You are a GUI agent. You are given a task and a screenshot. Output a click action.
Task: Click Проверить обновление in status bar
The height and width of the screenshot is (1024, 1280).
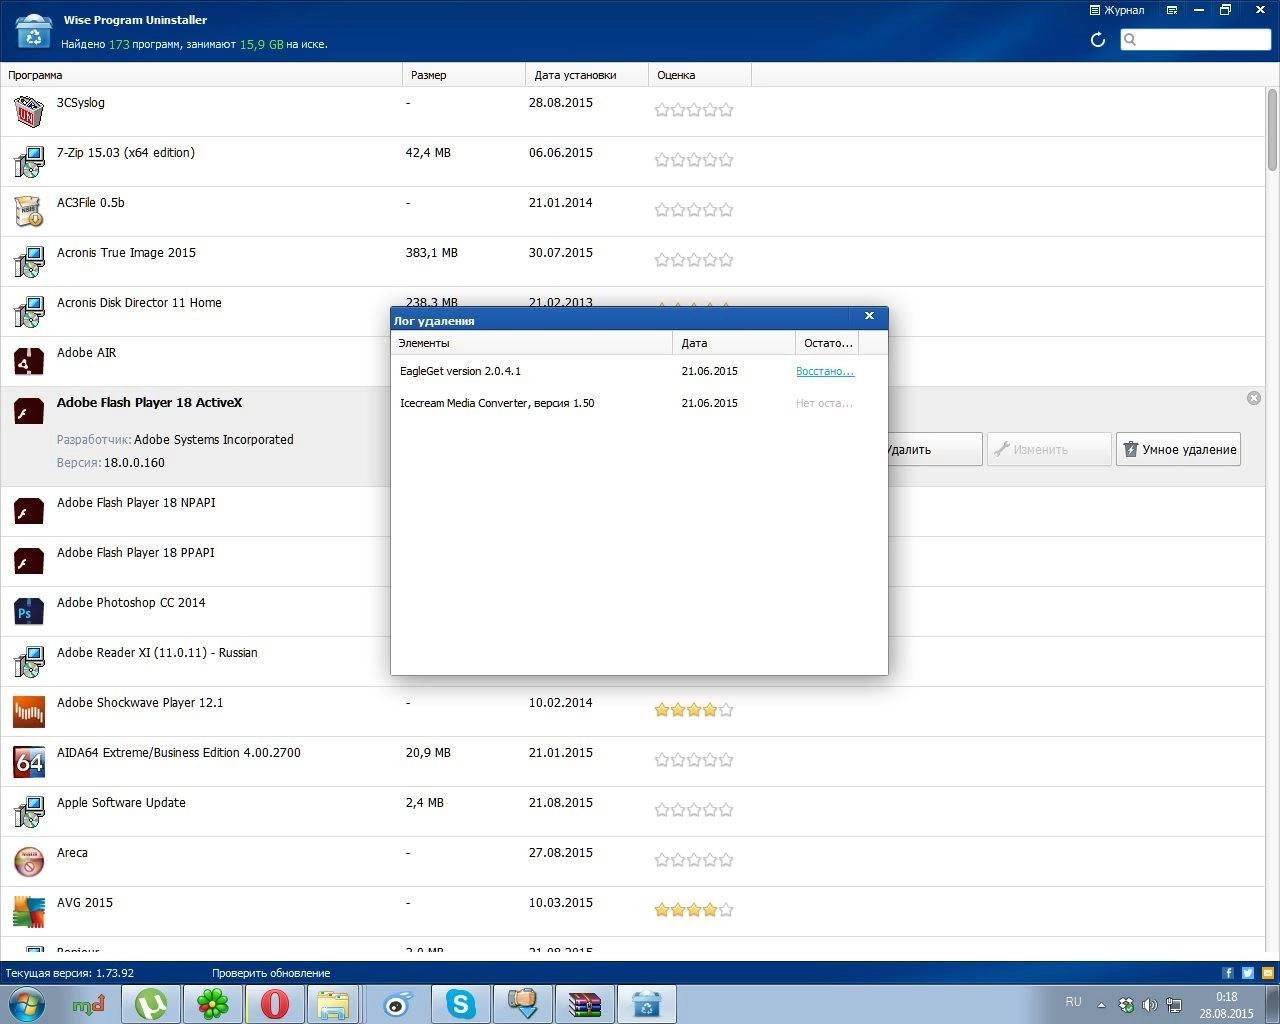point(271,973)
